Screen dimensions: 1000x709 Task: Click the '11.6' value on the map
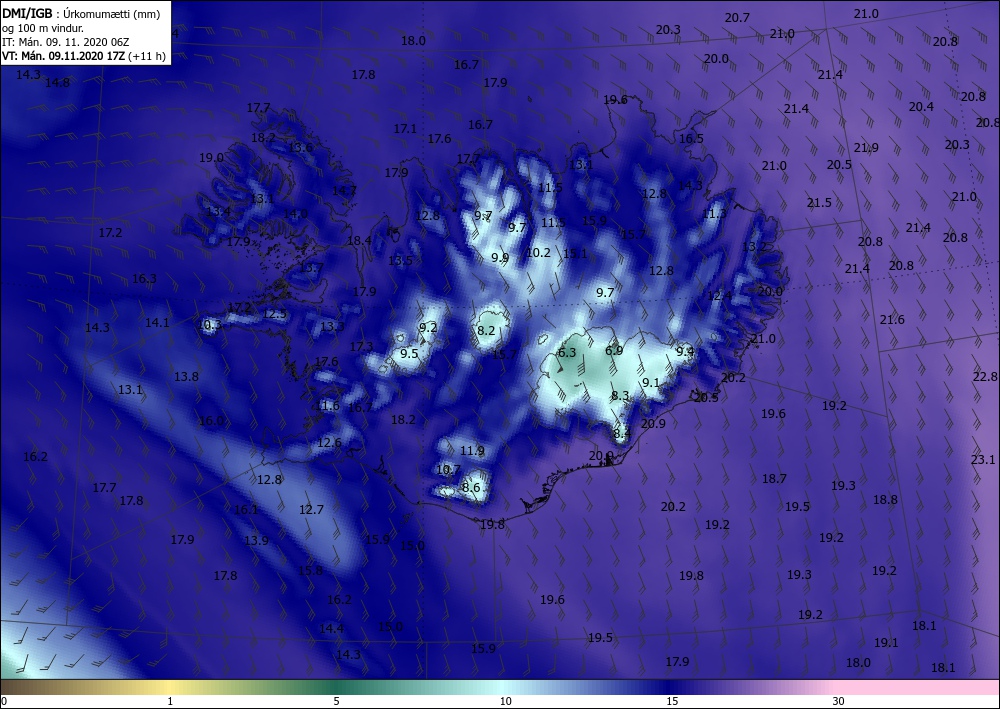(x=328, y=406)
